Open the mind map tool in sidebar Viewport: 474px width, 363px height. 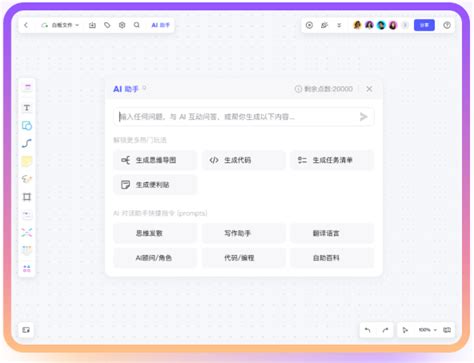click(x=27, y=232)
